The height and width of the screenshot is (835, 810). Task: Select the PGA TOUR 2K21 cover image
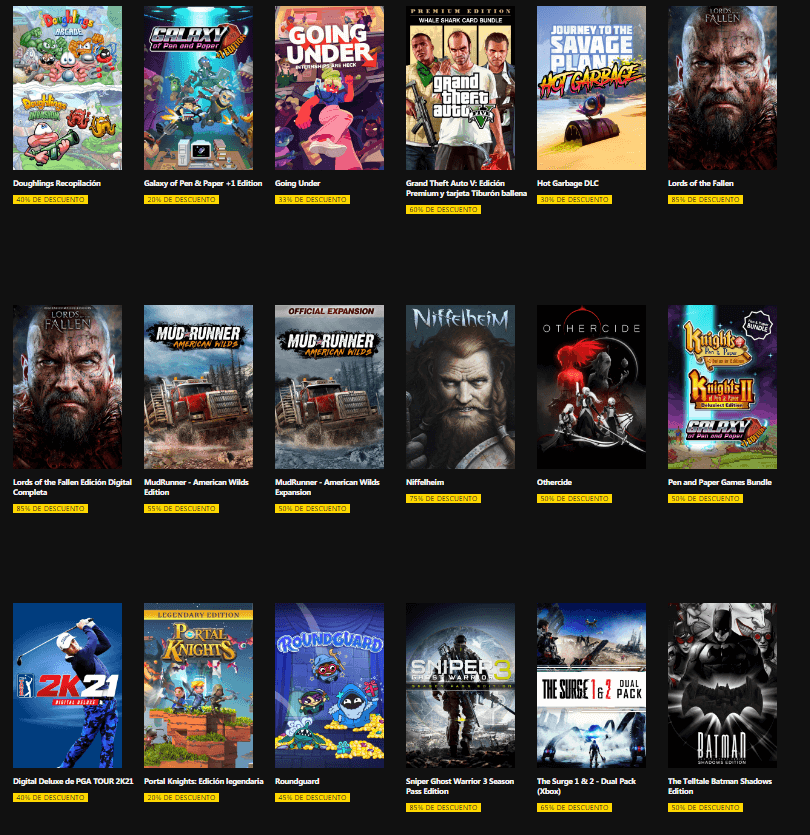tap(67, 685)
